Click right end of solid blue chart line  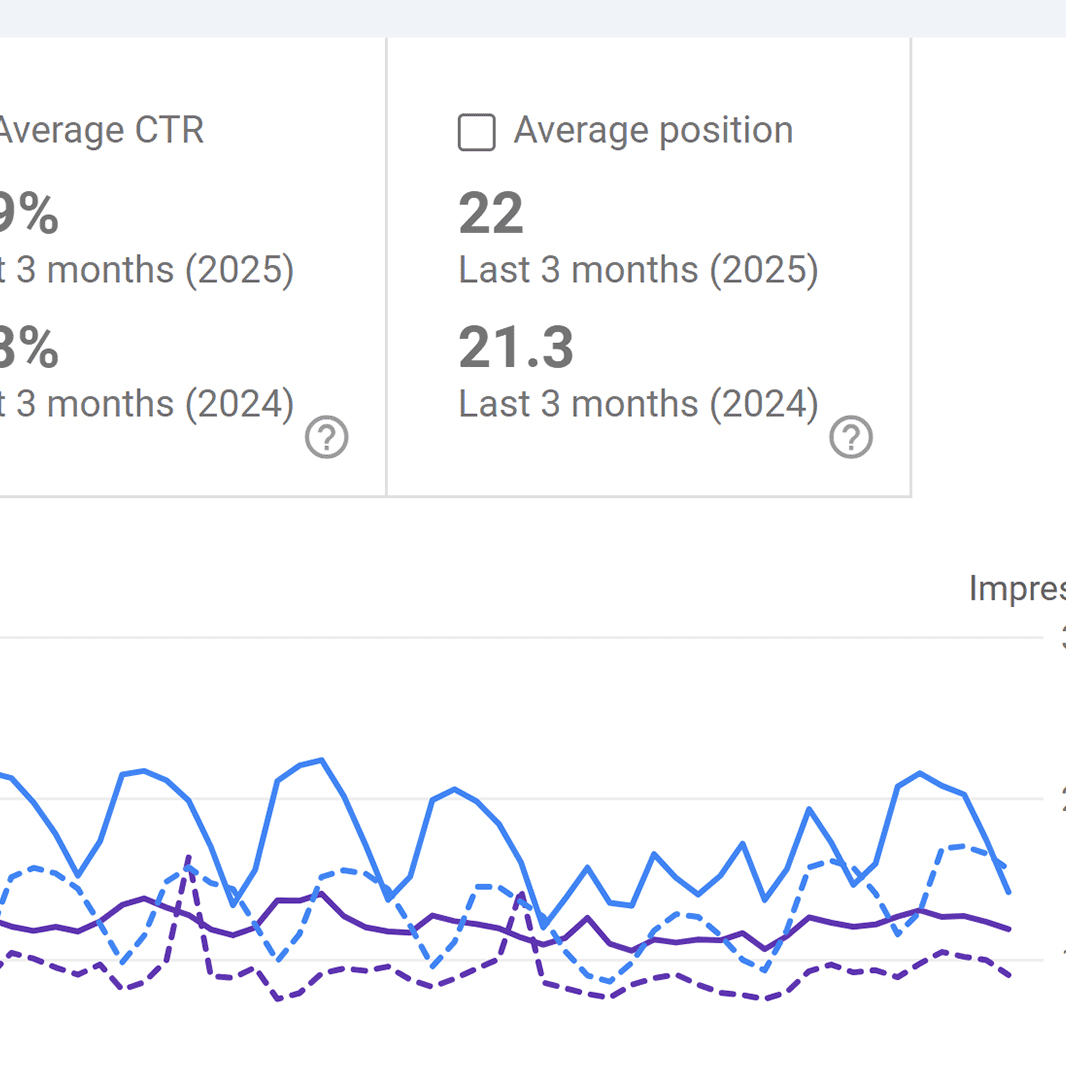click(x=1009, y=890)
